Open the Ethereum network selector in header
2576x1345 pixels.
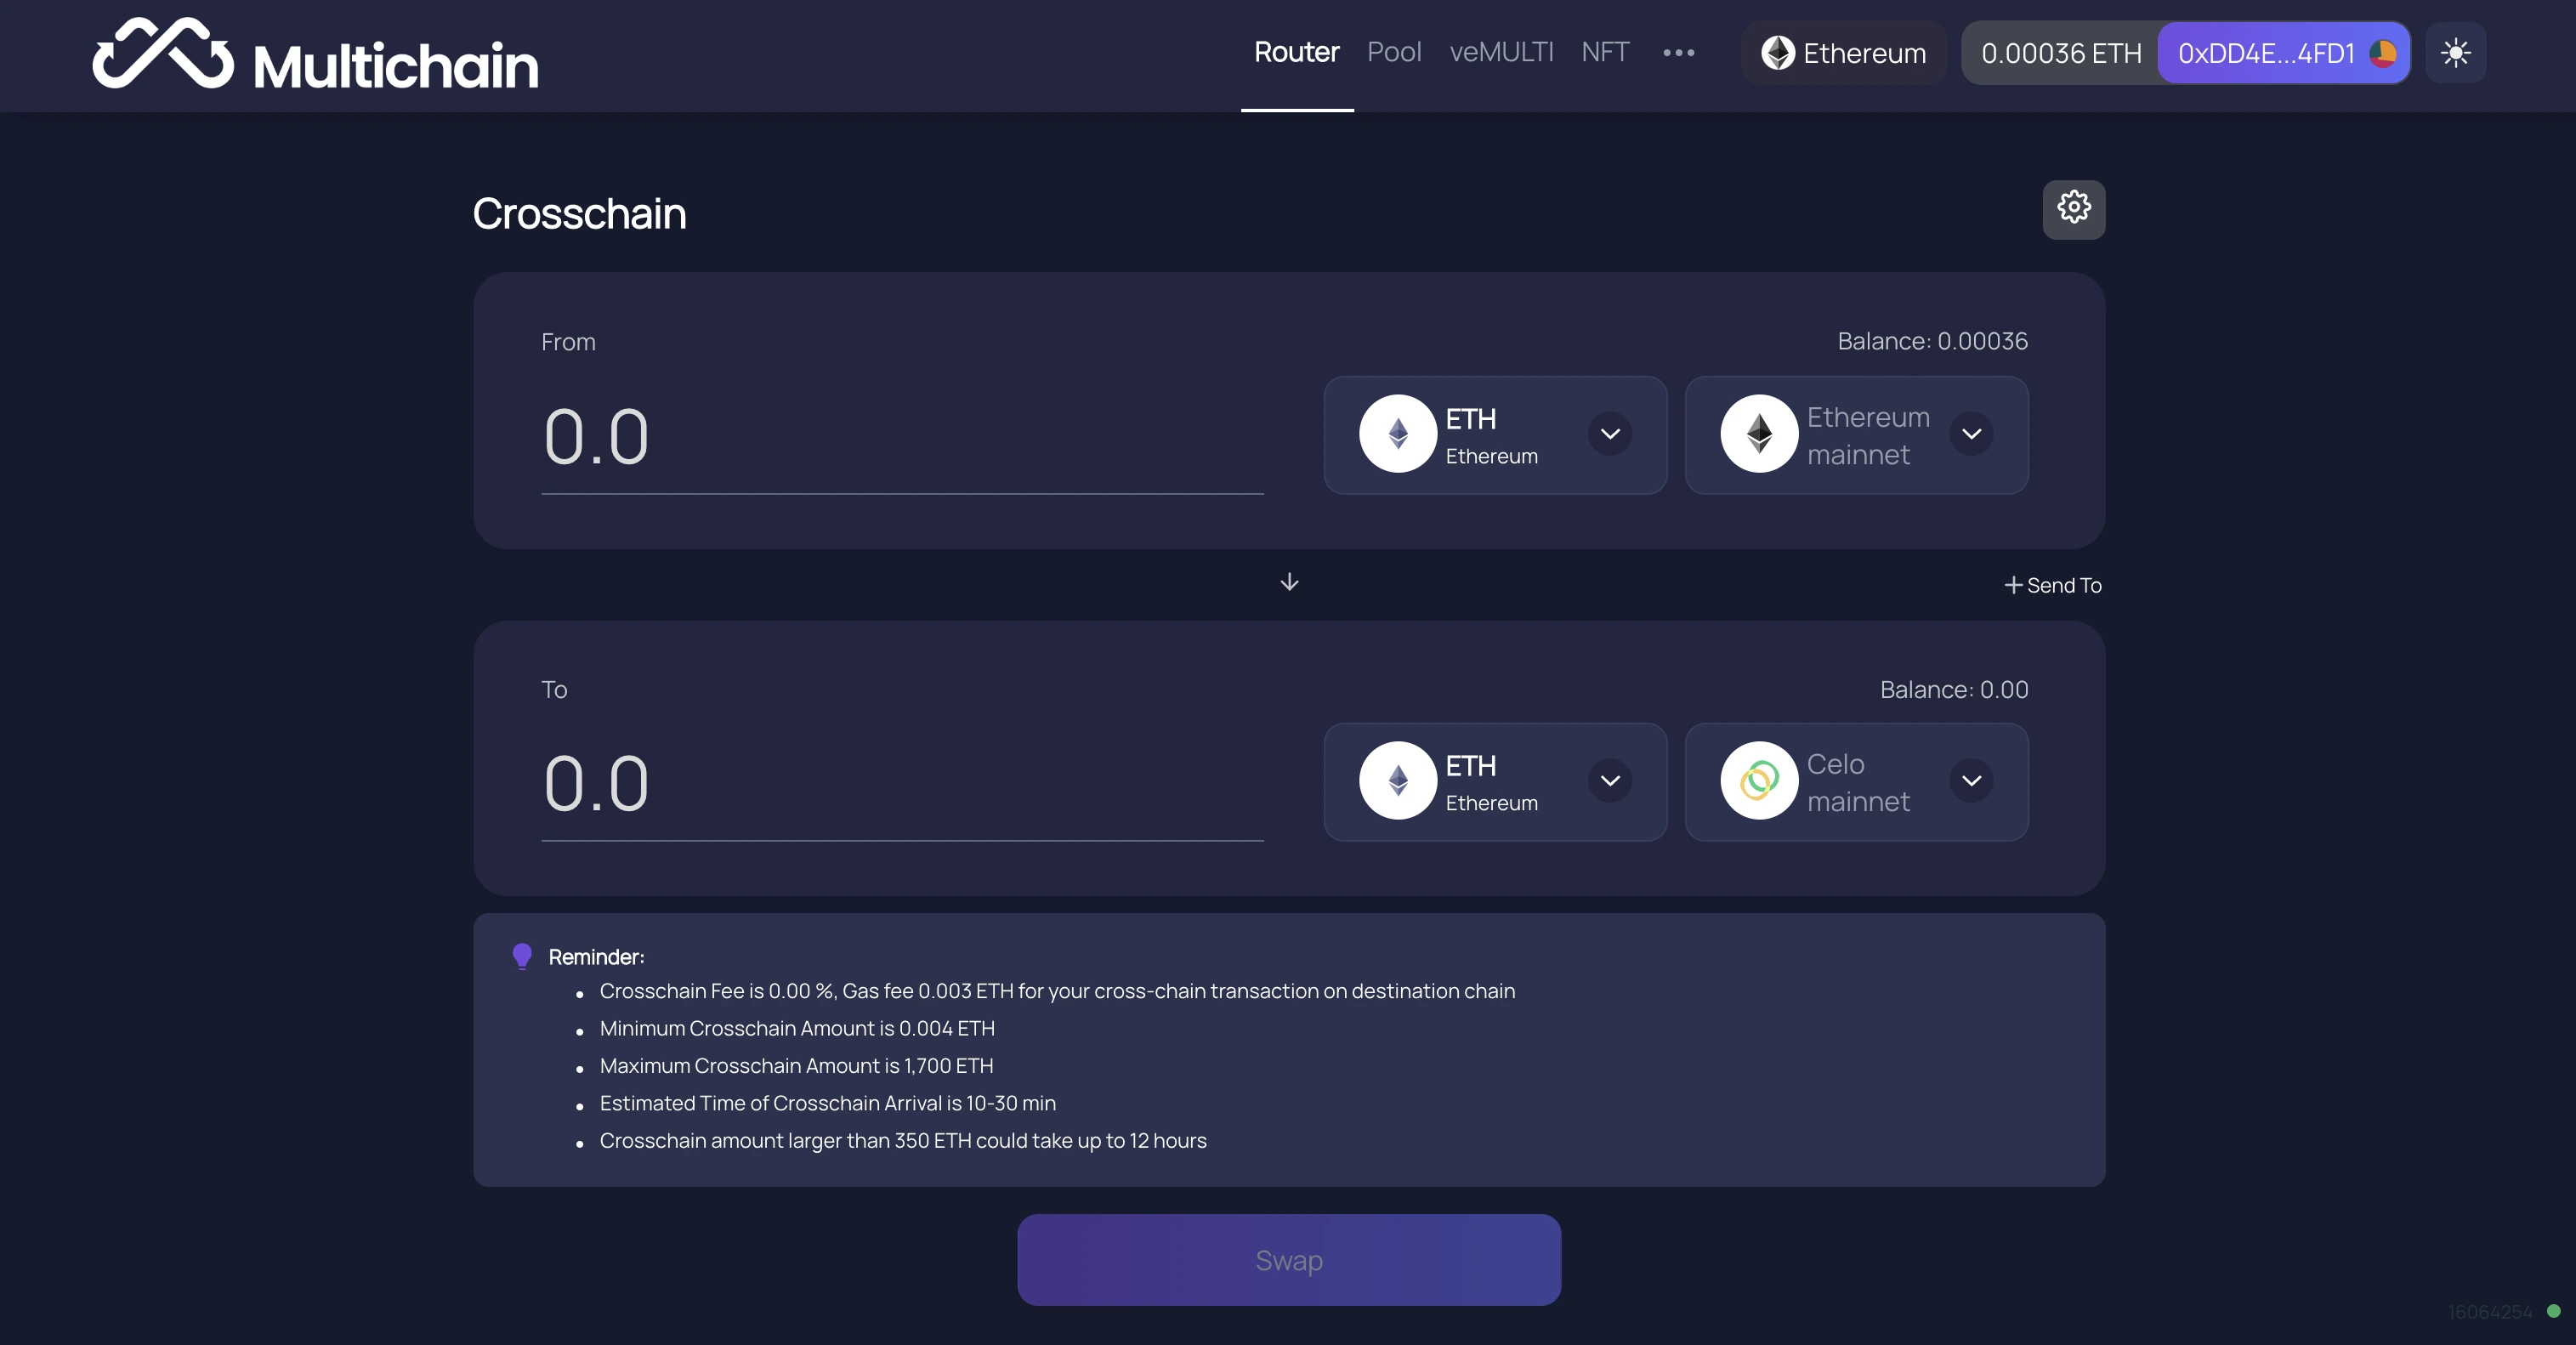(x=1844, y=53)
